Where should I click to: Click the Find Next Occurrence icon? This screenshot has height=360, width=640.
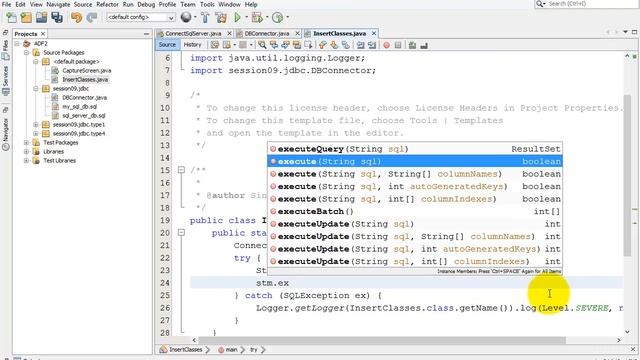pos(285,45)
